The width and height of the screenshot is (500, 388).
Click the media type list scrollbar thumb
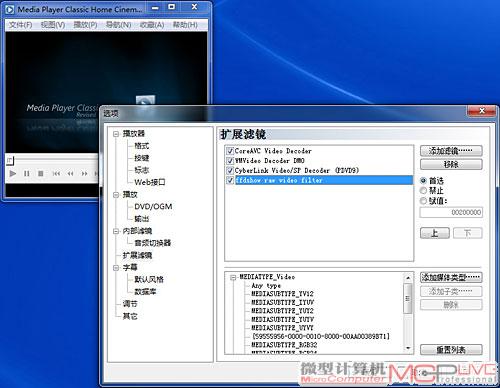(x=408, y=298)
